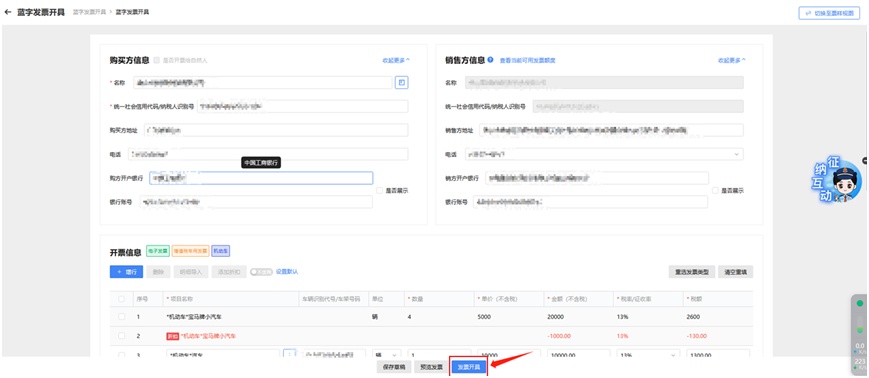This screenshot has width=869, height=378.
Task: Click 重选发票类型 button
Action: [692, 272]
